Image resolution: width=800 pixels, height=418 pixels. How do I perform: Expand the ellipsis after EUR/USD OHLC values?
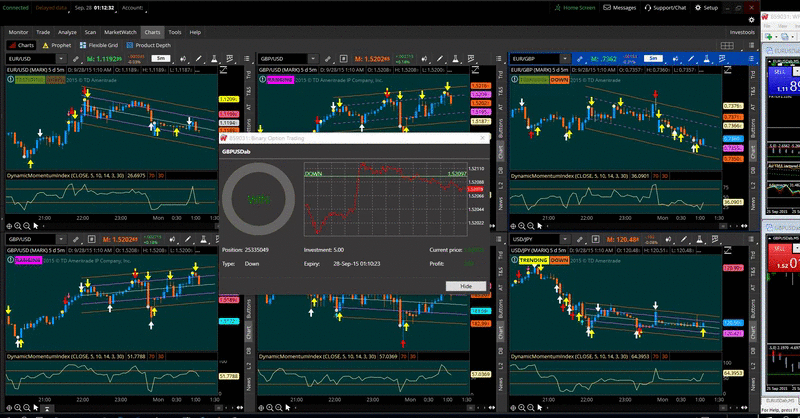[x=197, y=70]
